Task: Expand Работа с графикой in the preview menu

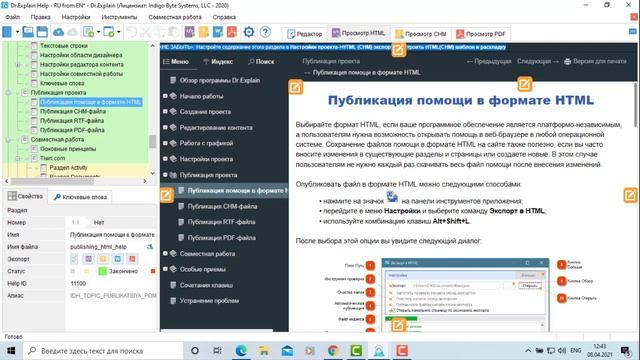Action: 165,143
